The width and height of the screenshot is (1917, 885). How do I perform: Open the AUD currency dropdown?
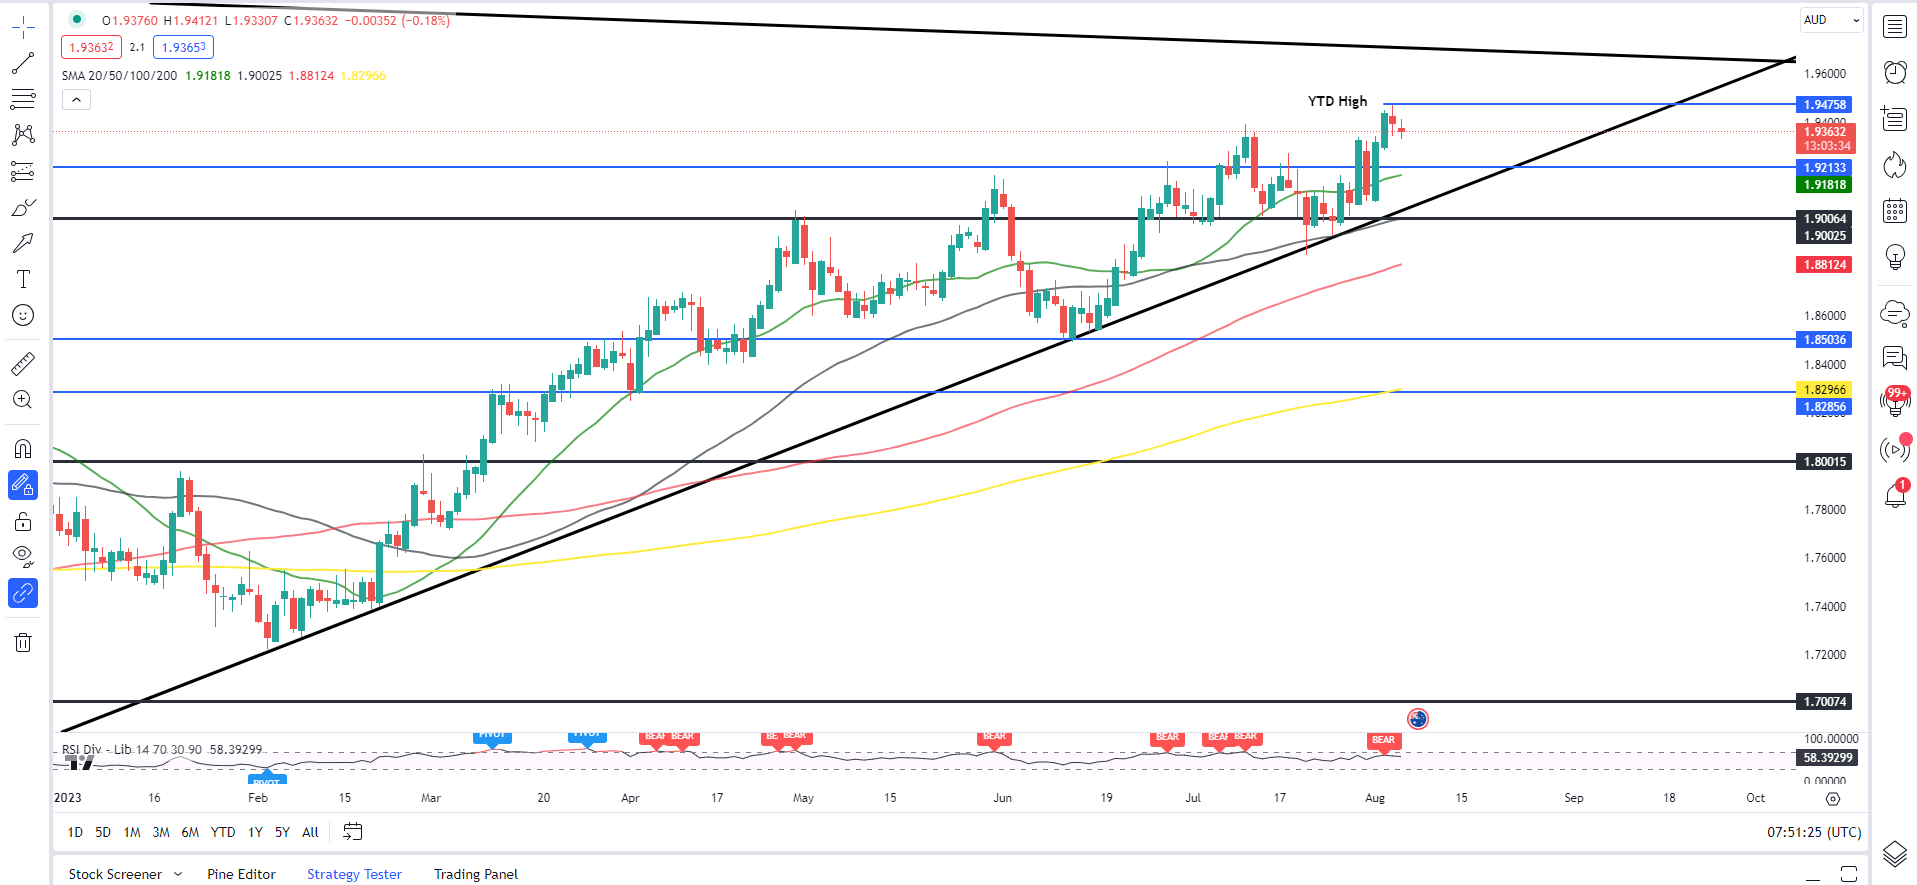[1832, 20]
